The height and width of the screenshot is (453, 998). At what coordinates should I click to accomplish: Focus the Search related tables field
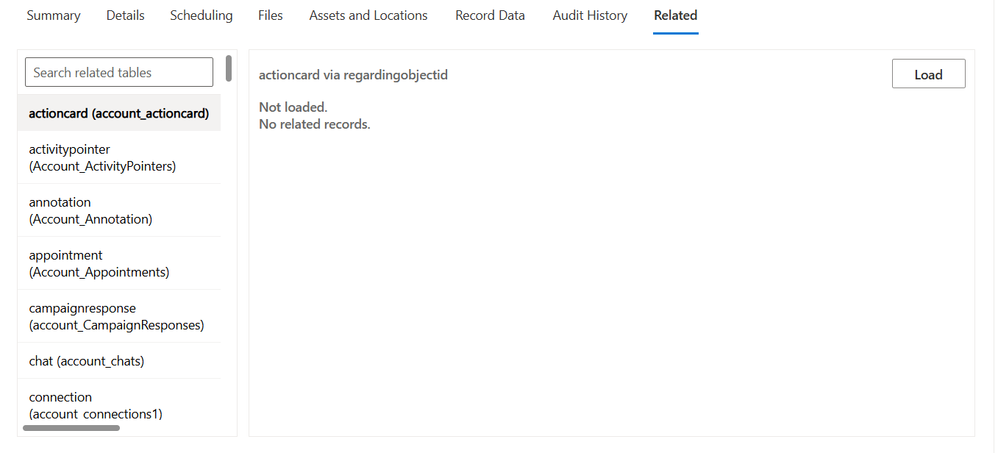[x=119, y=73]
